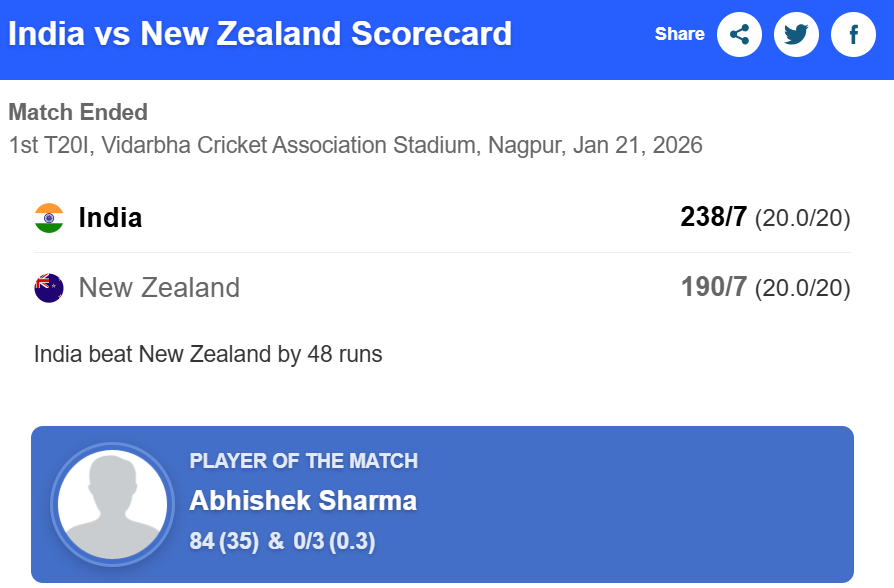Click the New Zealand flag icon
This screenshot has width=894, height=588.
coord(49,288)
